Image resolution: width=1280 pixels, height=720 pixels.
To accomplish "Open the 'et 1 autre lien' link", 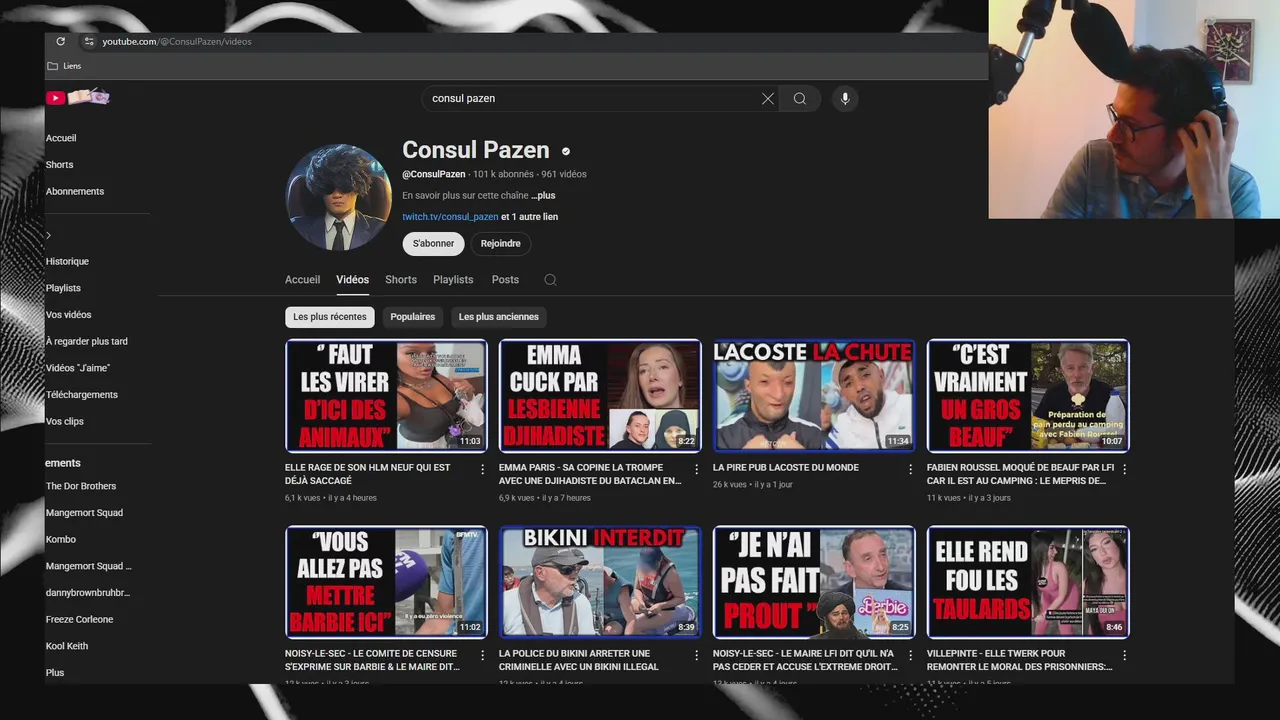I will coord(529,217).
